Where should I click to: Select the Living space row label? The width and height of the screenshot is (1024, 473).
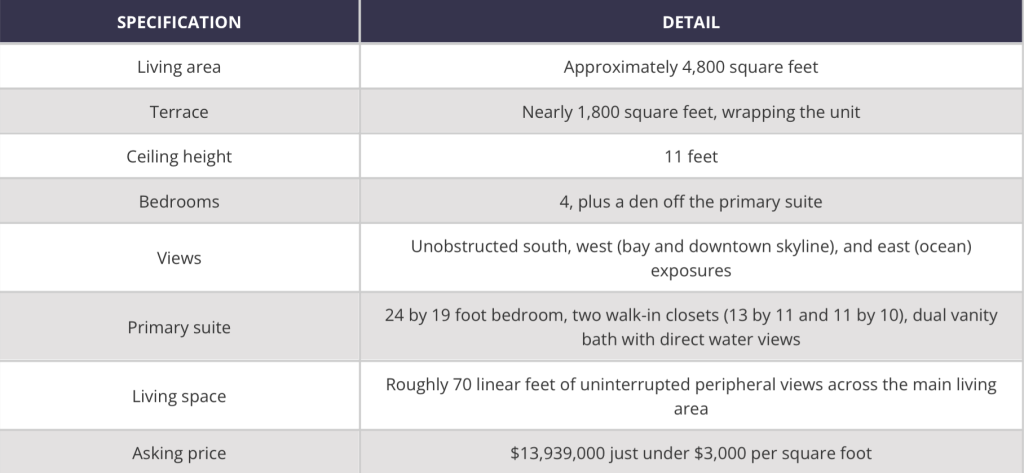click(179, 396)
